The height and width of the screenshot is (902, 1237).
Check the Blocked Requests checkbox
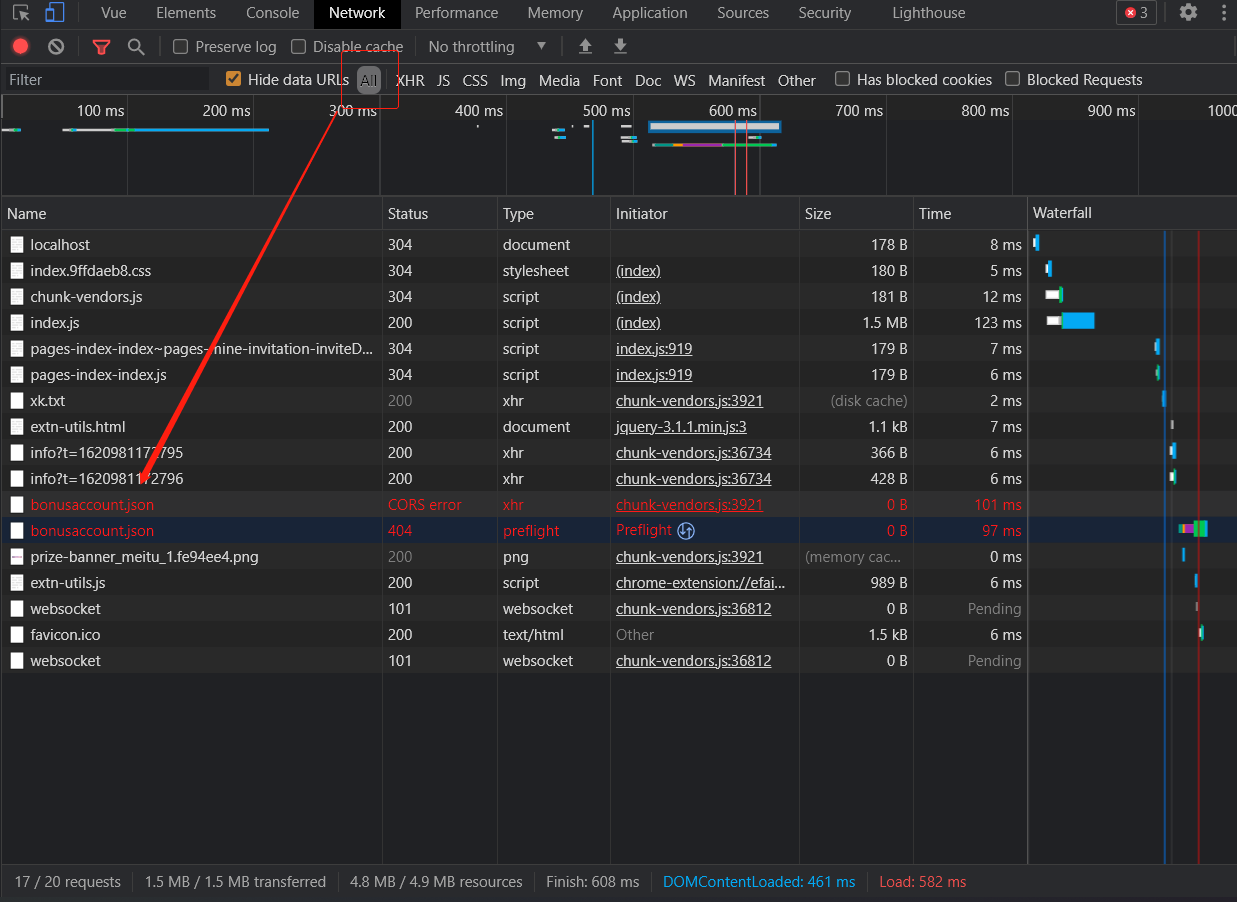tap(1013, 79)
